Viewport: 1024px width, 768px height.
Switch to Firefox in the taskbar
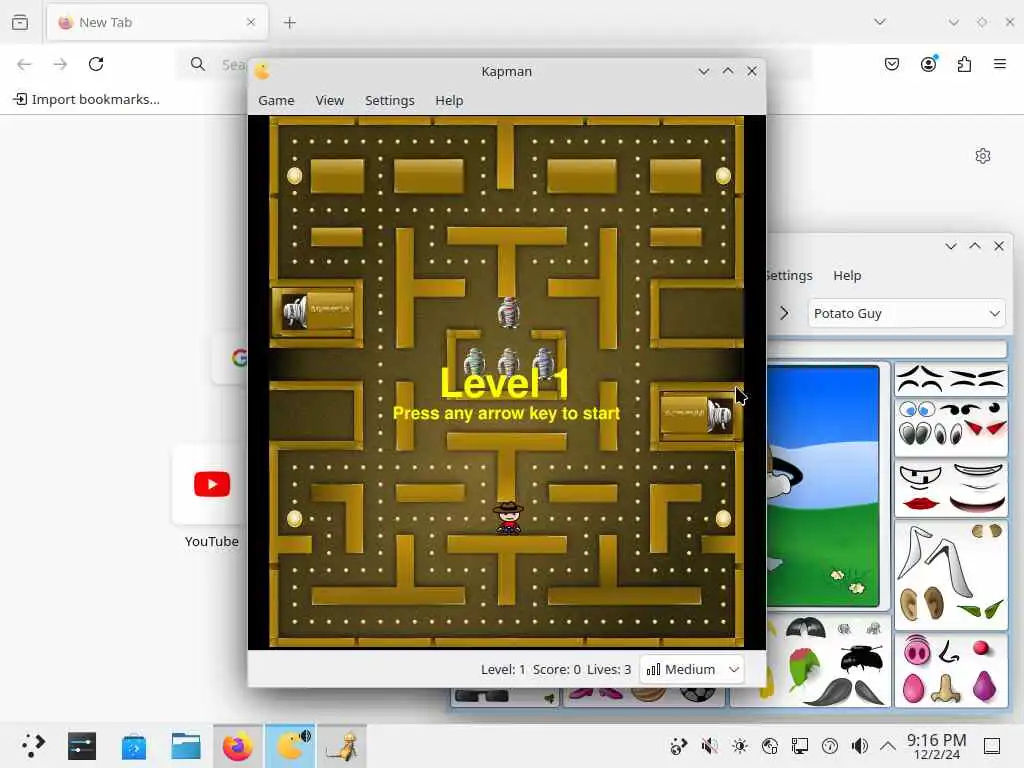pos(238,746)
